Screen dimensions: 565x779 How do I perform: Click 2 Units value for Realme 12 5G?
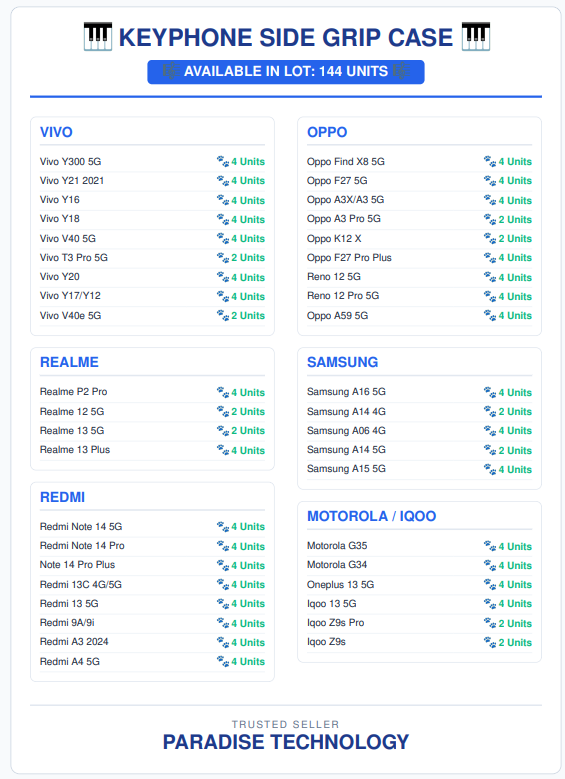click(x=248, y=412)
